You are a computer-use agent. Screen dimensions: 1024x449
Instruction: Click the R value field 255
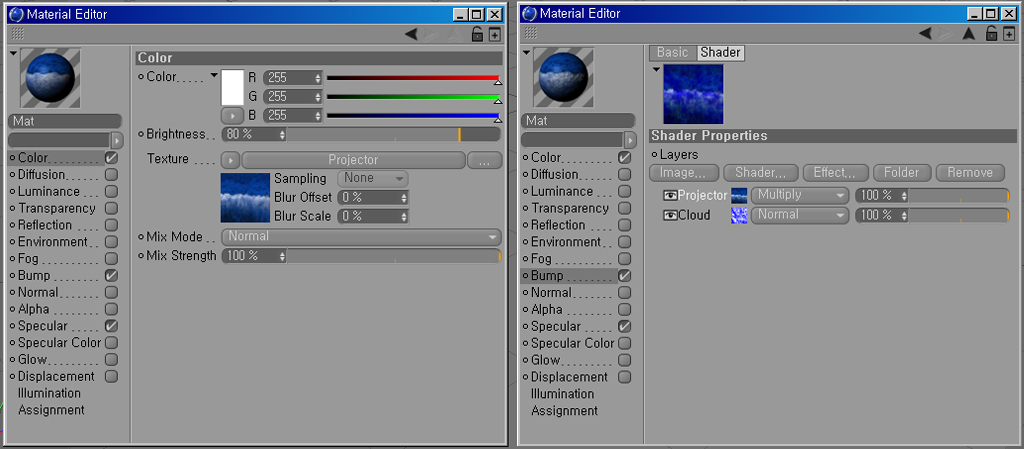(293, 78)
